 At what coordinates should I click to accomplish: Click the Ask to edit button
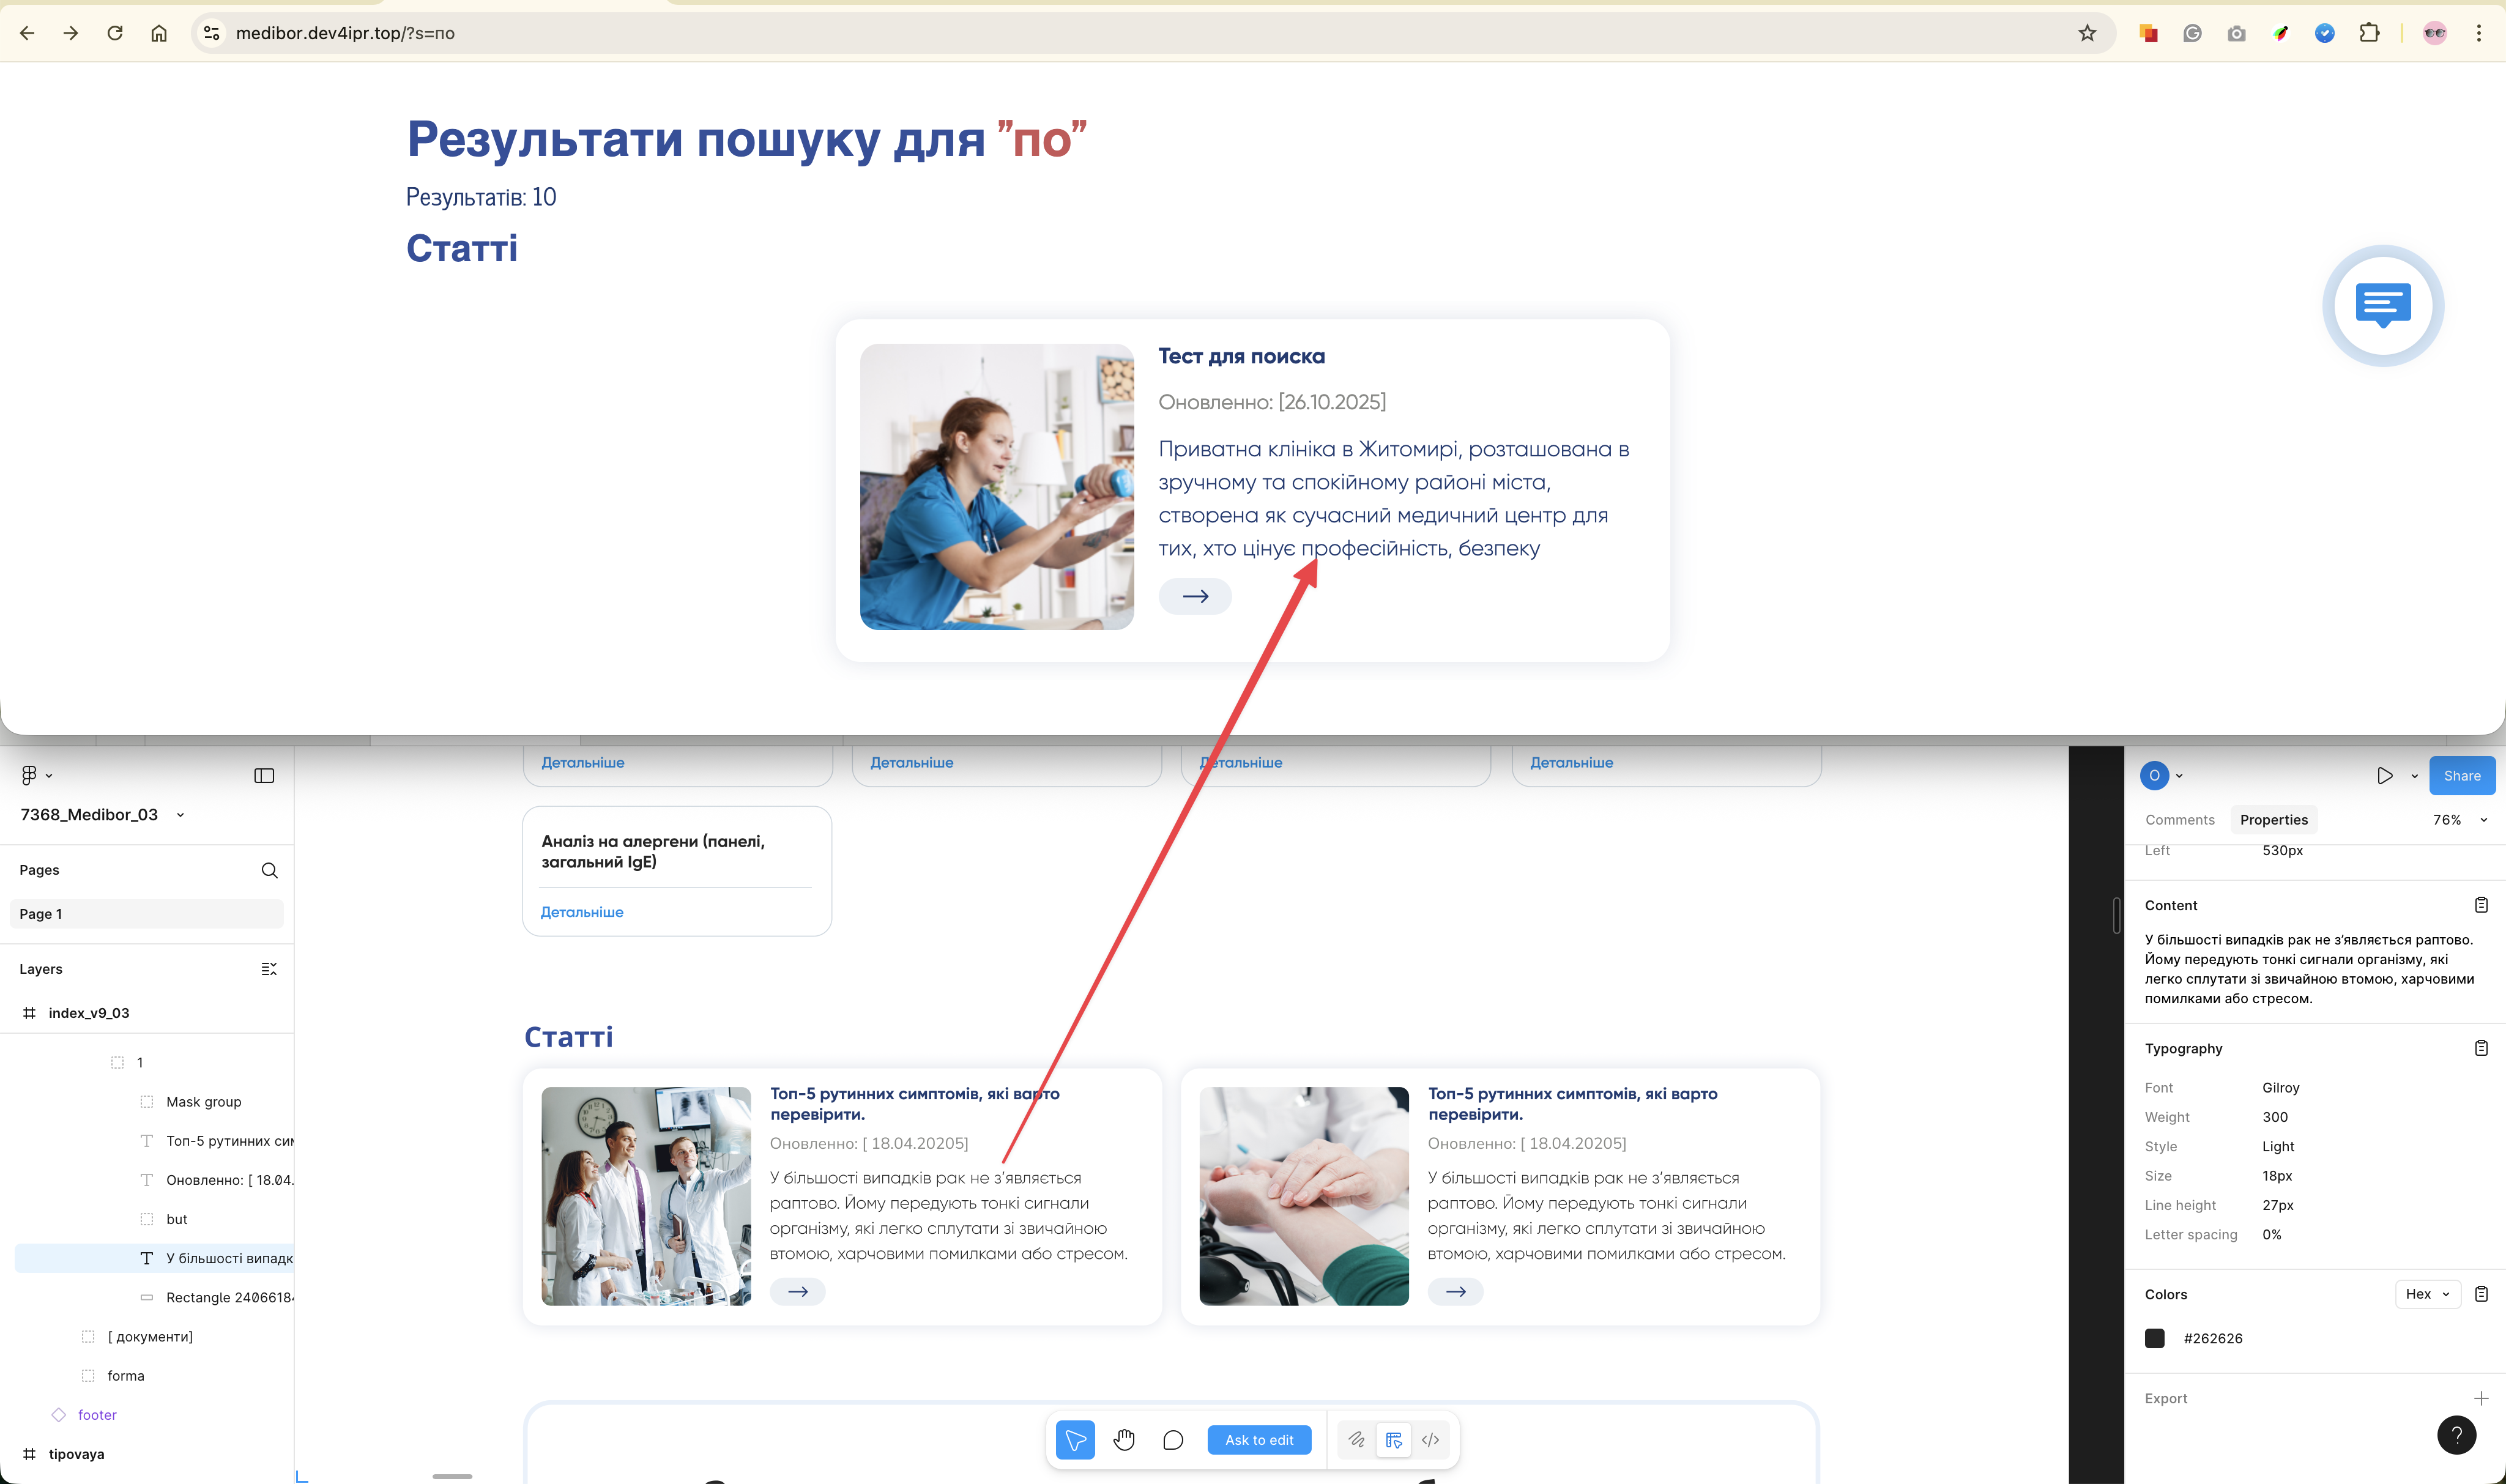(x=1259, y=1440)
